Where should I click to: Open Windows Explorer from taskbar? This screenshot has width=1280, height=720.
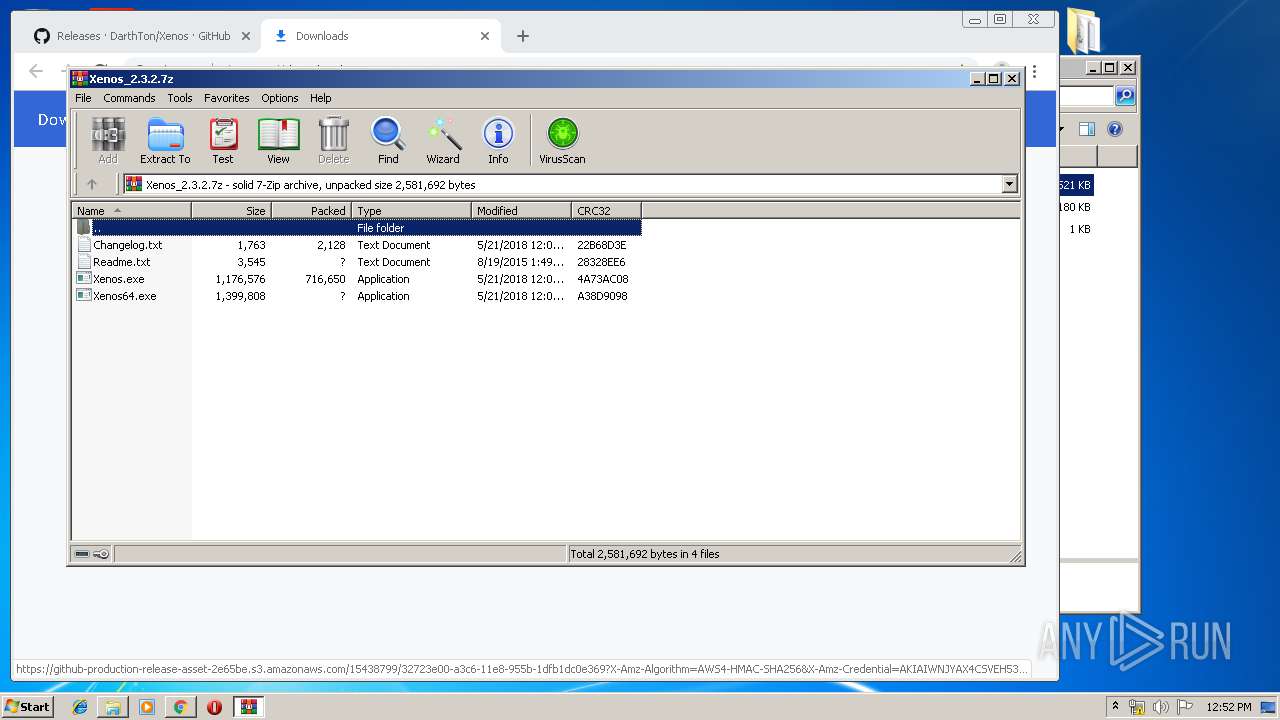tap(113, 707)
